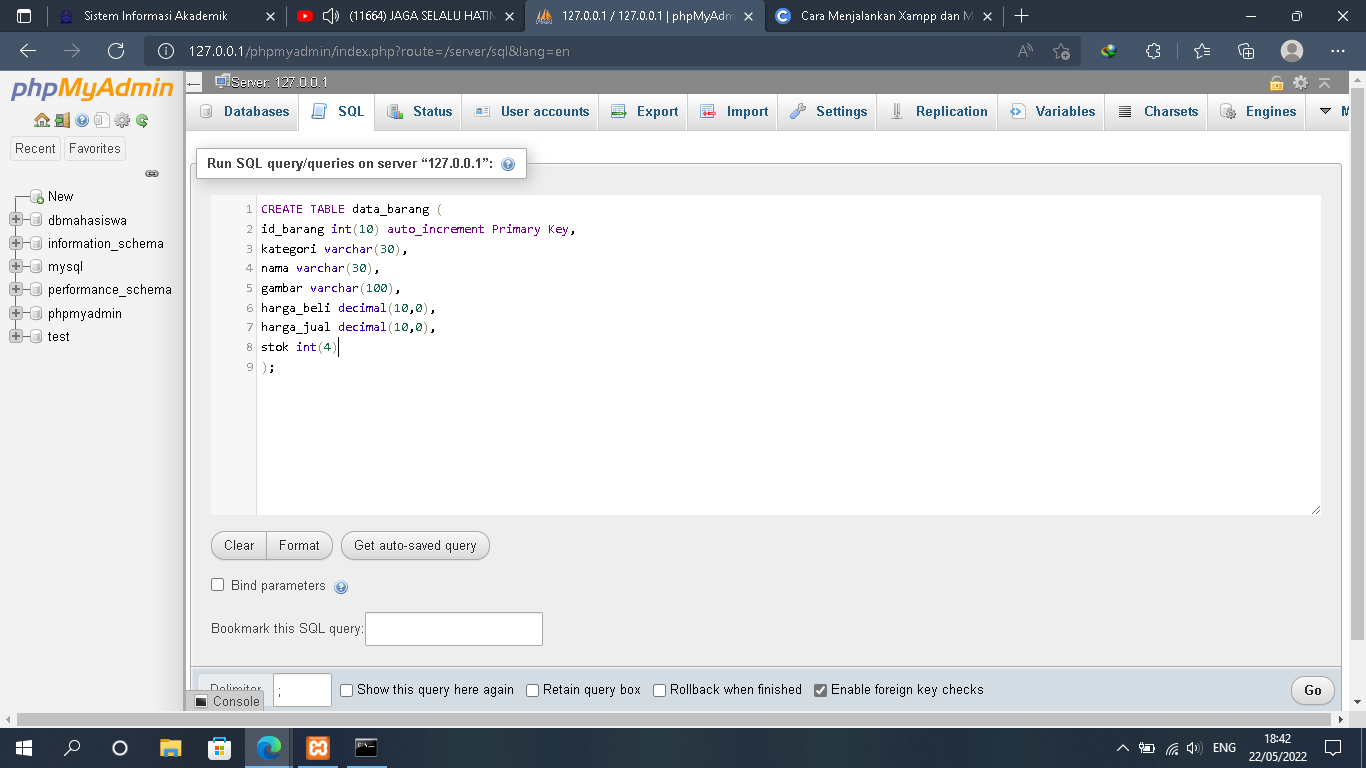Go to the Export tab
The height and width of the screenshot is (768, 1366).
pyautogui.click(x=645, y=112)
